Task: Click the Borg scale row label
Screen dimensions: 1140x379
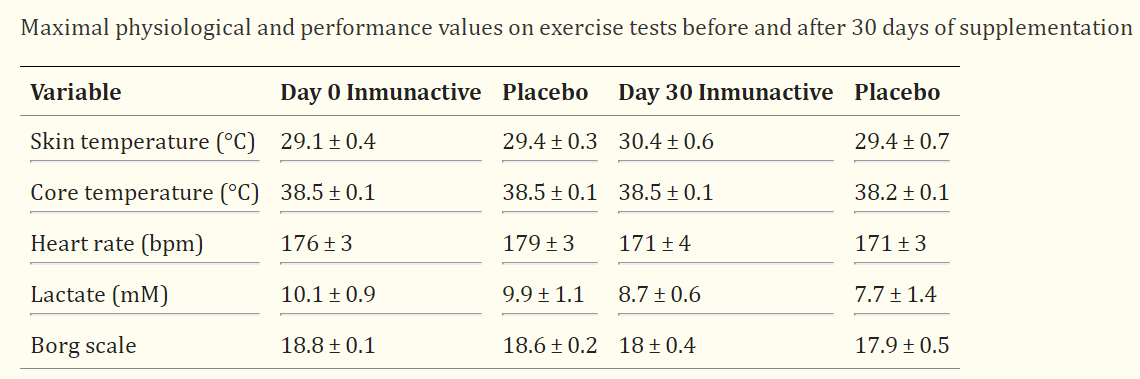Action: [x=83, y=345]
